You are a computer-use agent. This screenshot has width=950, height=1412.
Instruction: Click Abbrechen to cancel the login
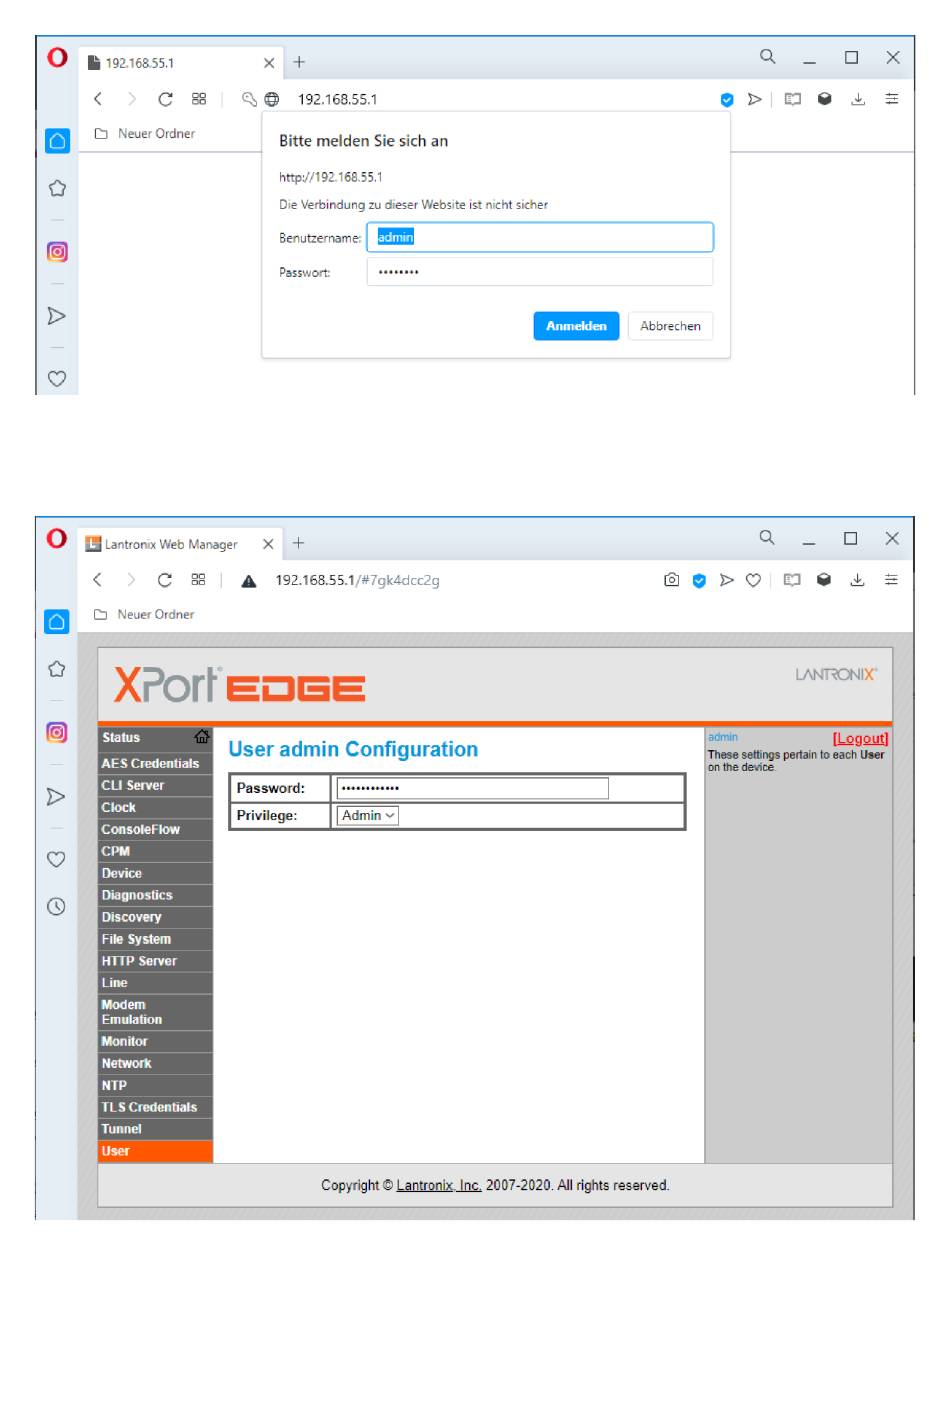pyautogui.click(x=670, y=326)
